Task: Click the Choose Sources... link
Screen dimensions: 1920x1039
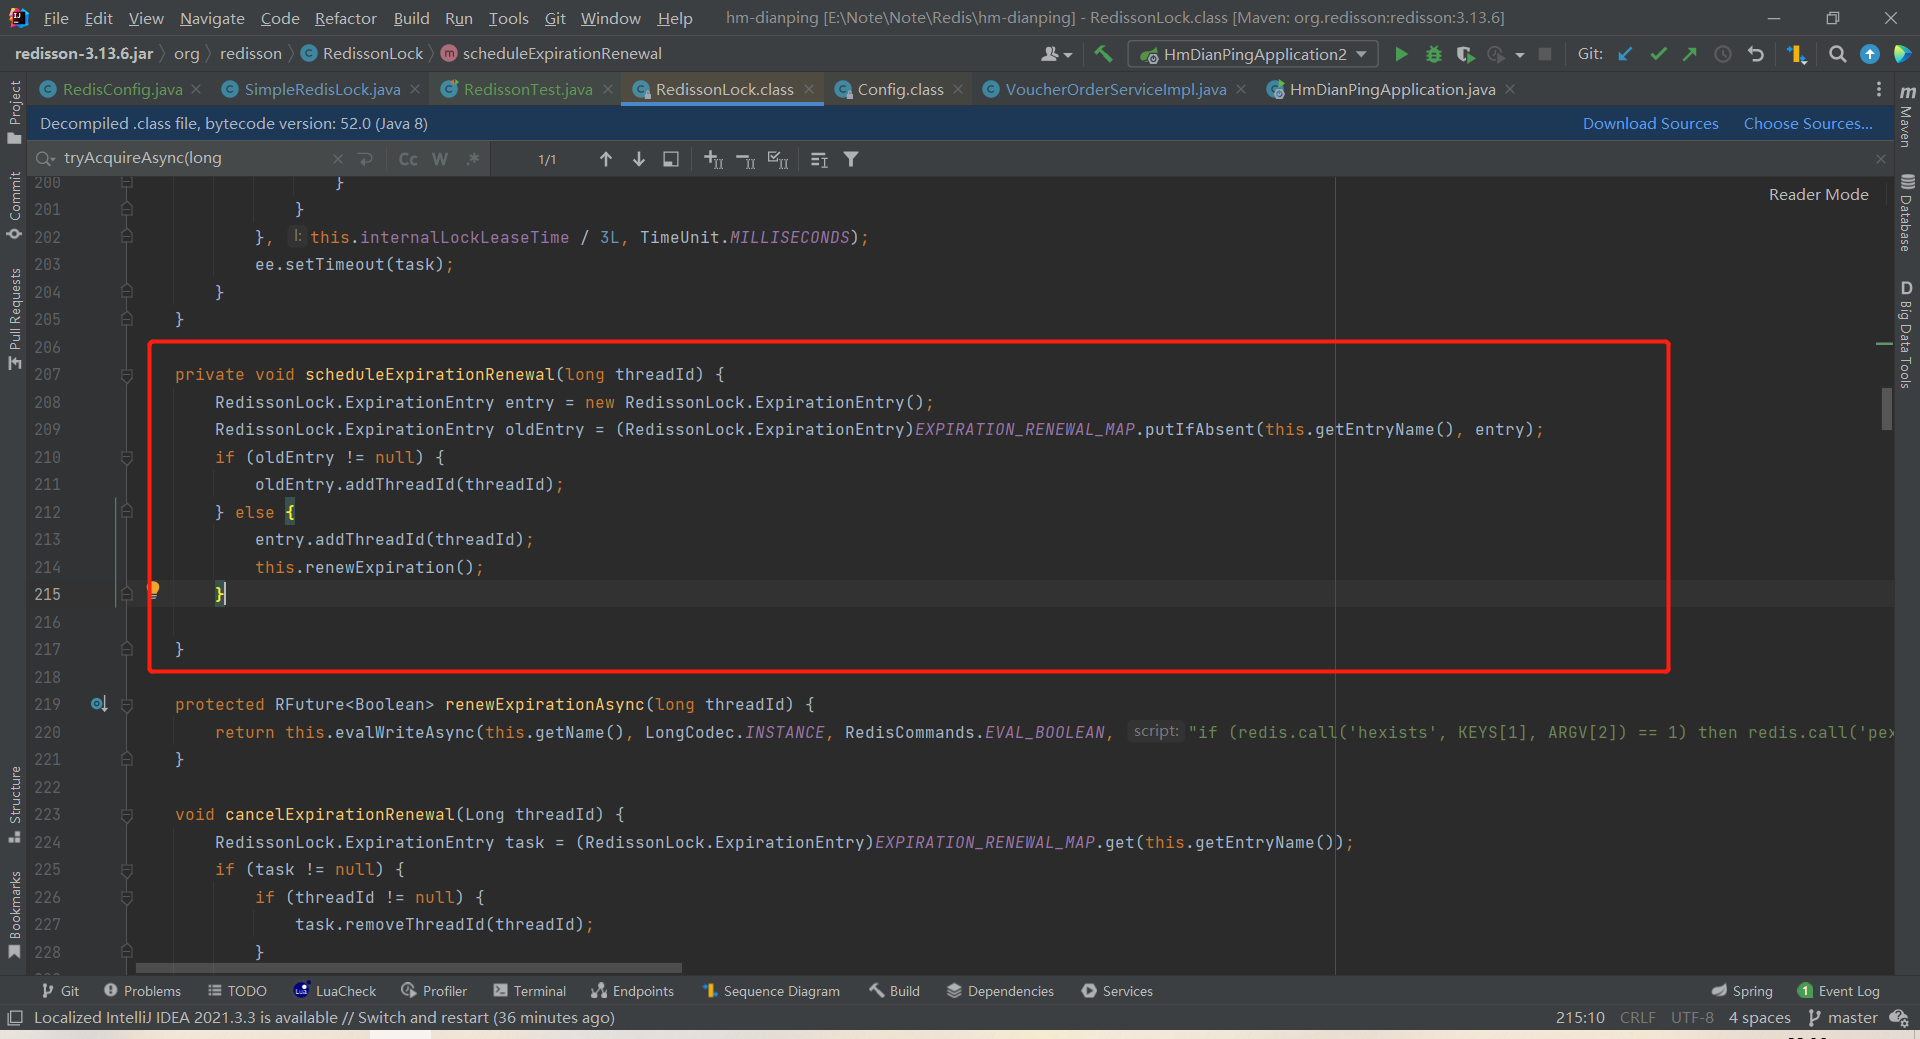Action: tap(1808, 124)
